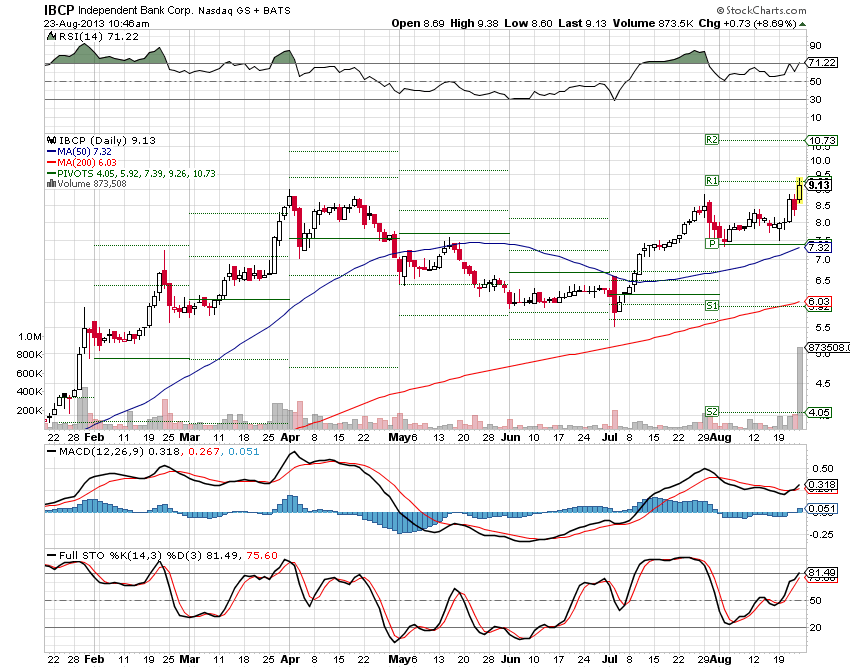Click the 90 level on the RSI axis
Image resolution: width=850 pixels, height=668 pixels.
pyautogui.click(x=815, y=46)
